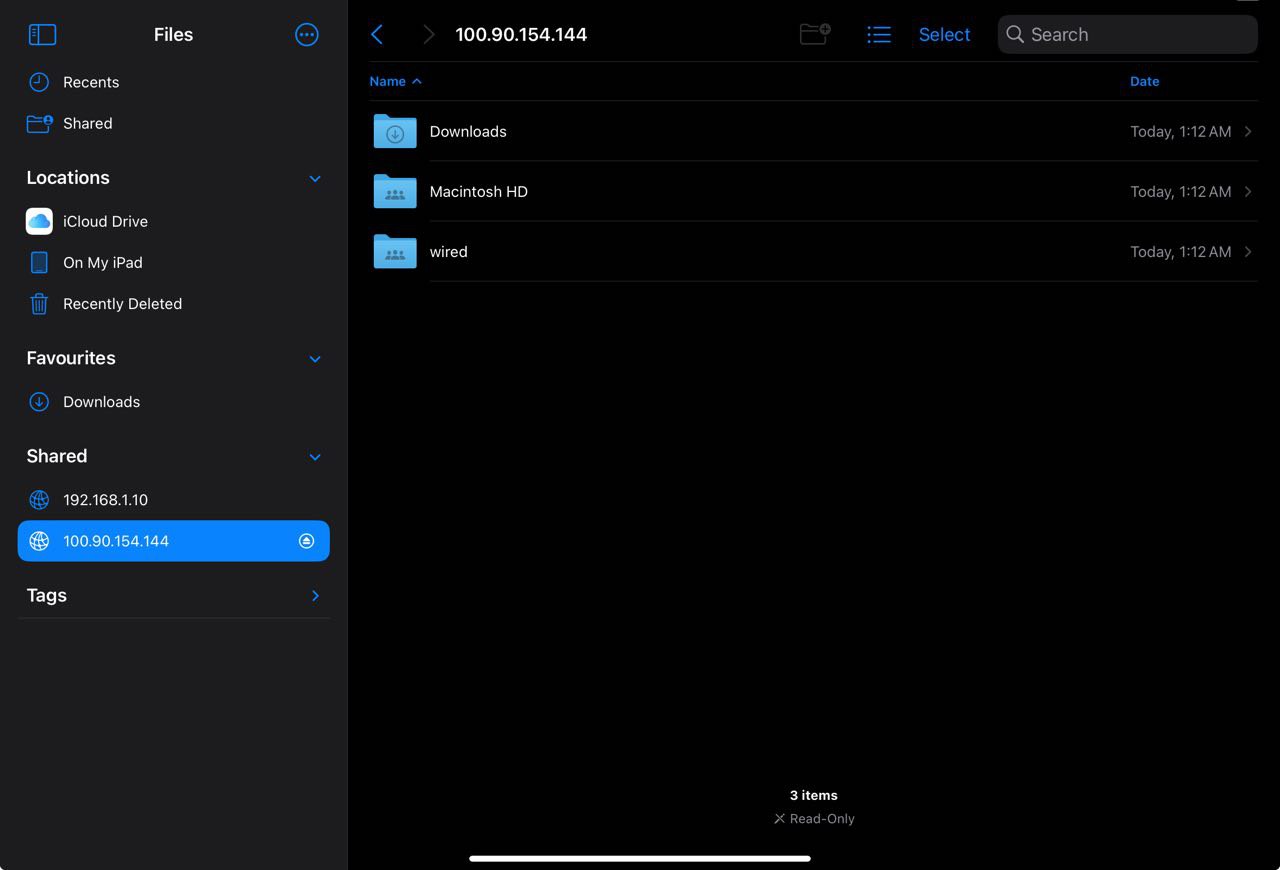Open the wired folder name label
Image resolution: width=1280 pixels, height=870 pixels.
click(448, 252)
